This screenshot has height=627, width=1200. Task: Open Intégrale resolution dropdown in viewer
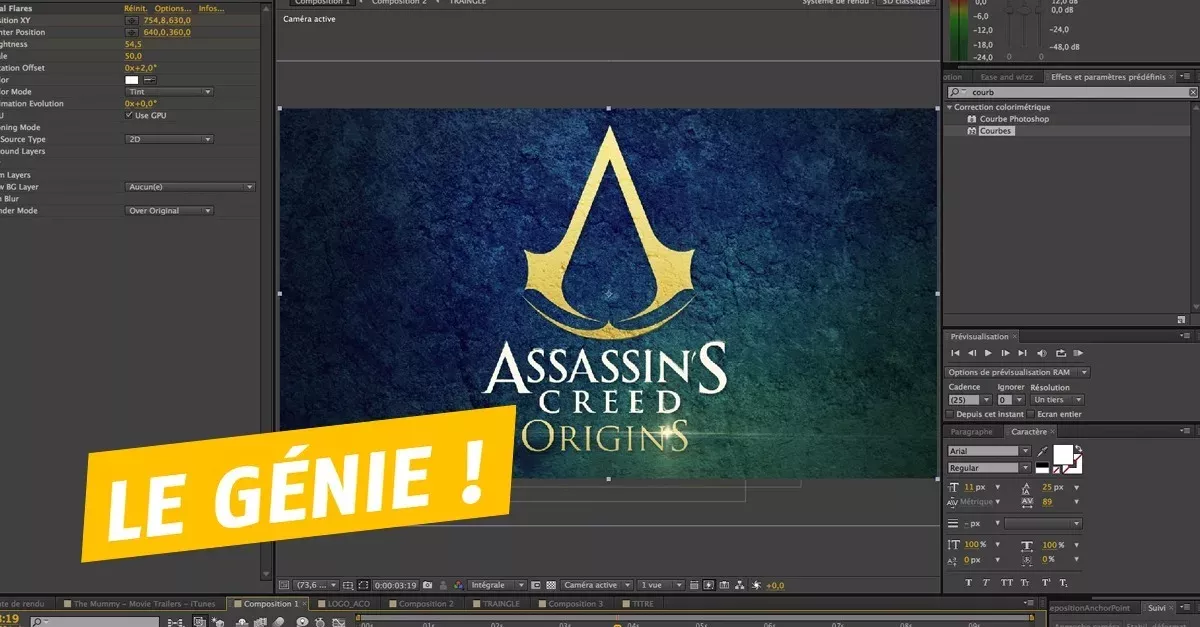(x=497, y=585)
